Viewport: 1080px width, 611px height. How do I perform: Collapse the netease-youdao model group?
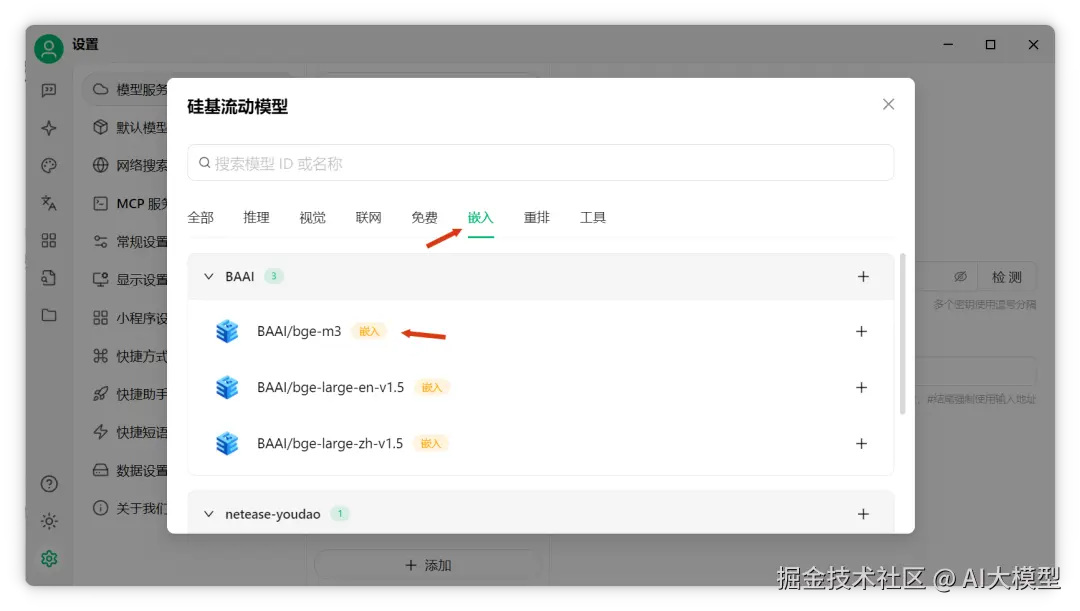(x=209, y=514)
